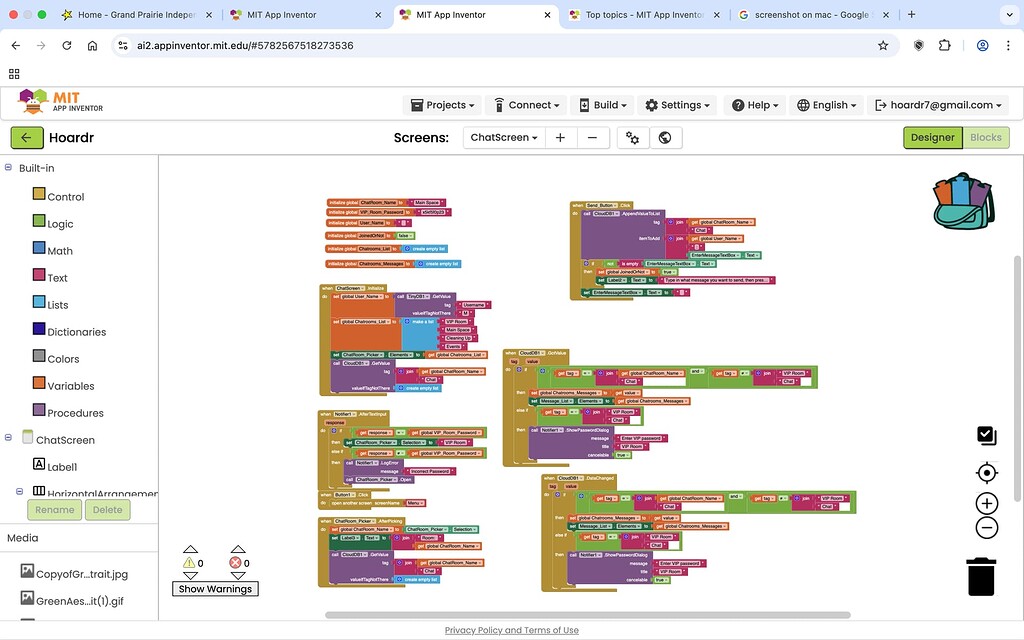Click the remove screen minus button
Viewport: 1024px width, 640px height.
pos(592,138)
